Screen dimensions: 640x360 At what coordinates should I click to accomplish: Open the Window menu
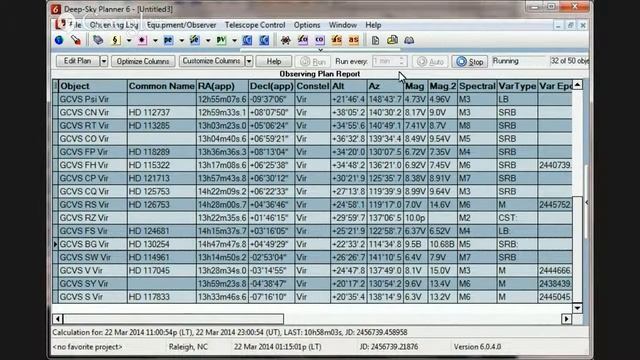pyautogui.click(x=343, y=25)
